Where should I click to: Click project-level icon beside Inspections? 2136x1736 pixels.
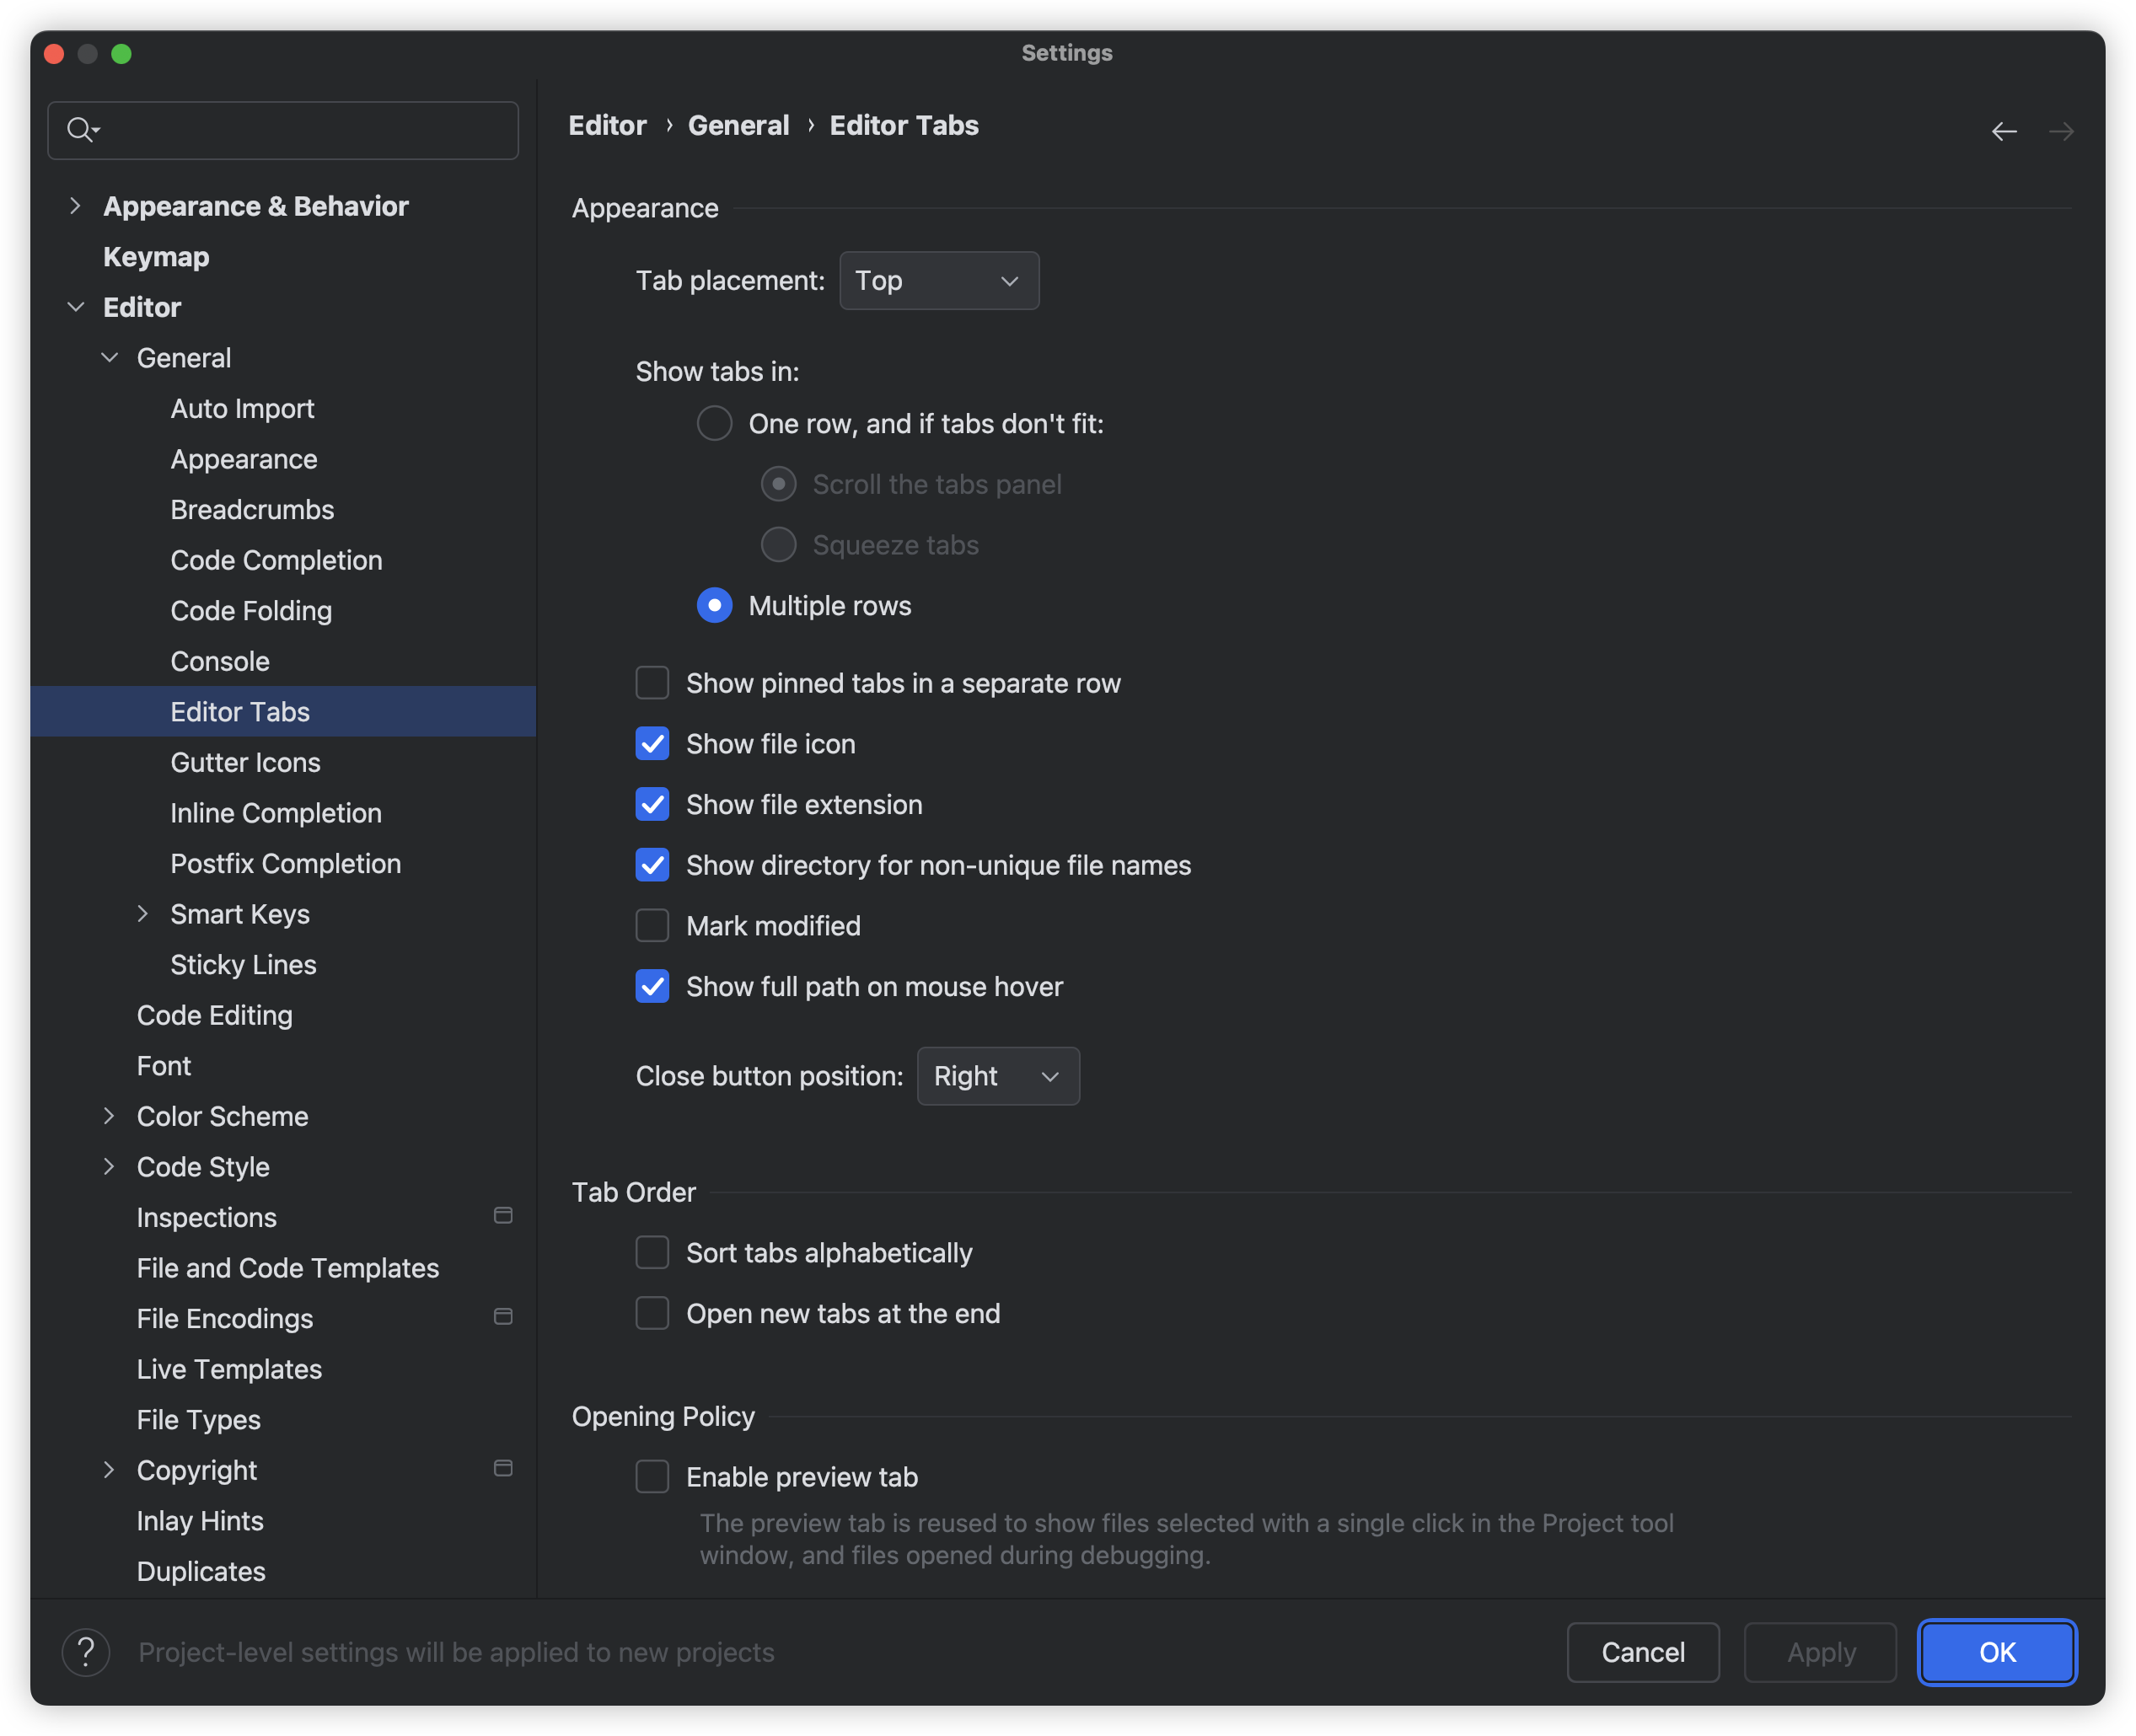point(503,1216)
